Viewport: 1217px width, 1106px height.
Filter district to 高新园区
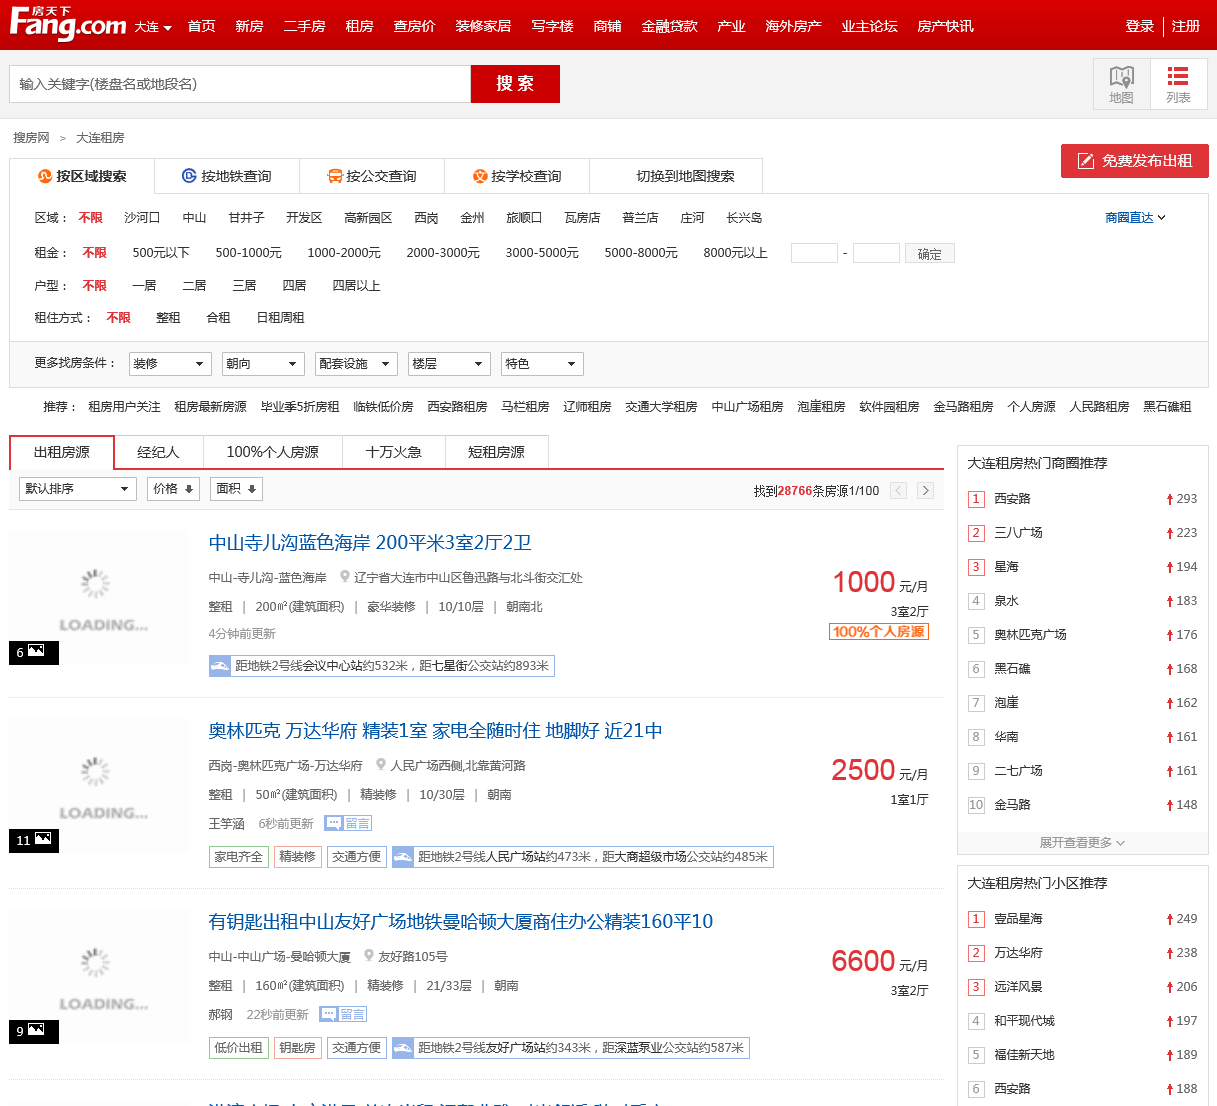point(368,218)
